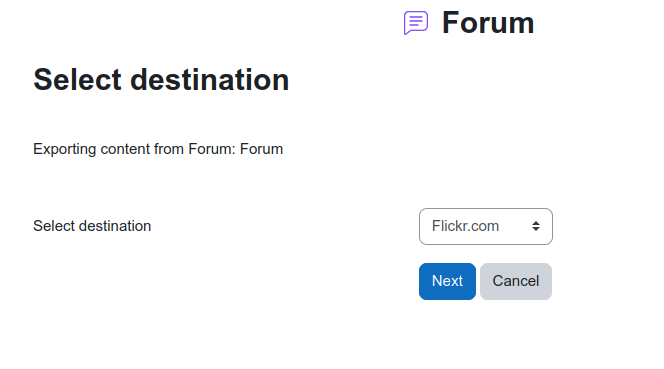Click the Exporting content from Forum text
This screenshot has width=664, height=369.
(x=158, y=149)
